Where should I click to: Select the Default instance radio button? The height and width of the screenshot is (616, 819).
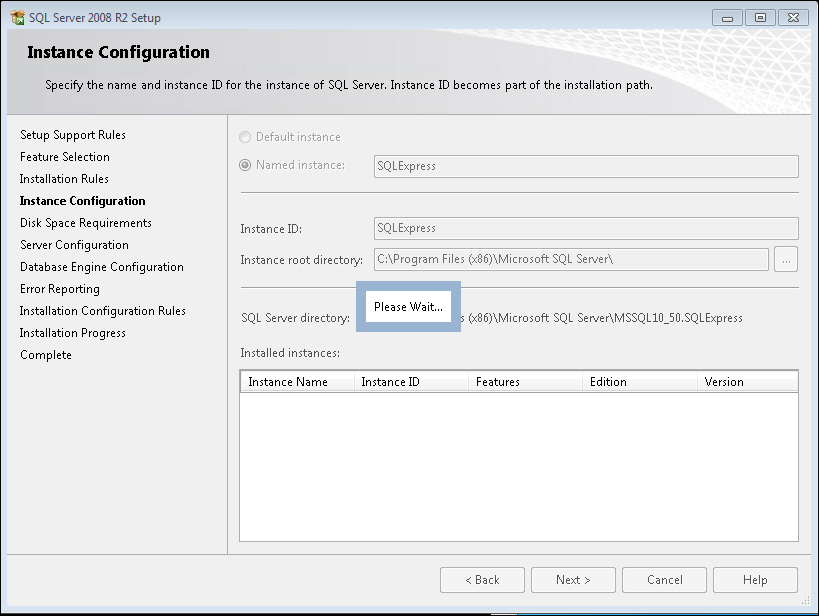click(x=245, y=137)
